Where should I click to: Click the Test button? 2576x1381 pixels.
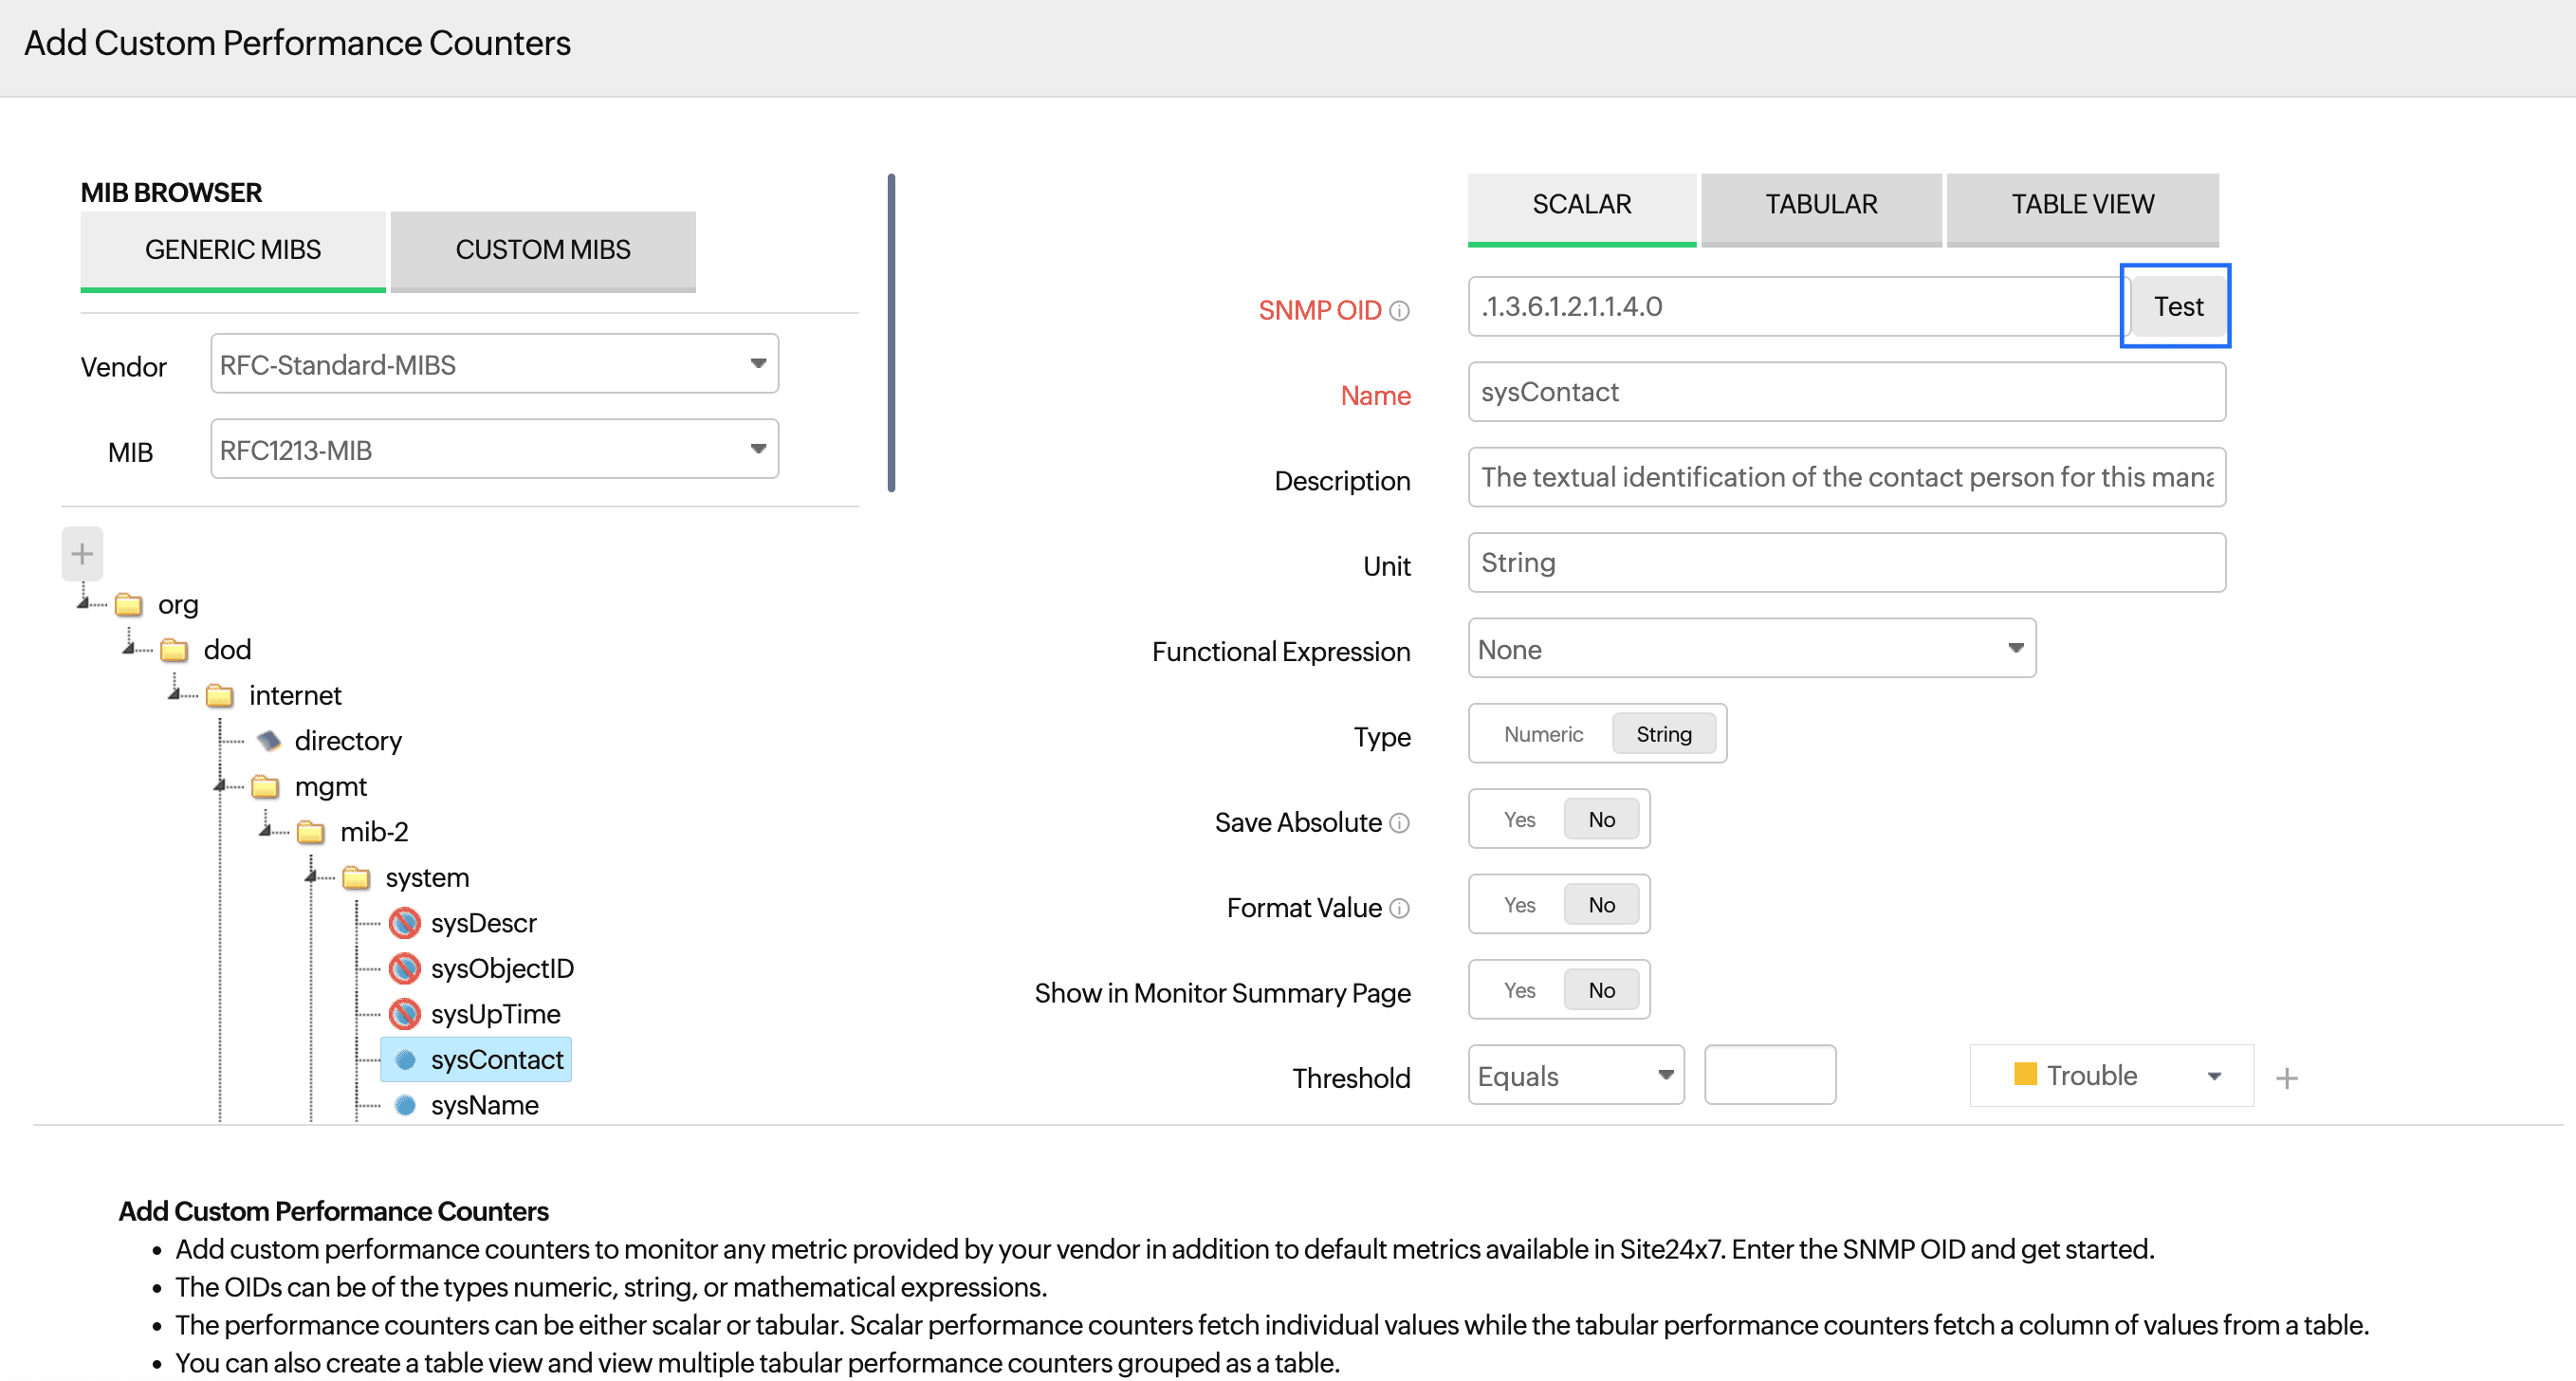point(2176,307)
